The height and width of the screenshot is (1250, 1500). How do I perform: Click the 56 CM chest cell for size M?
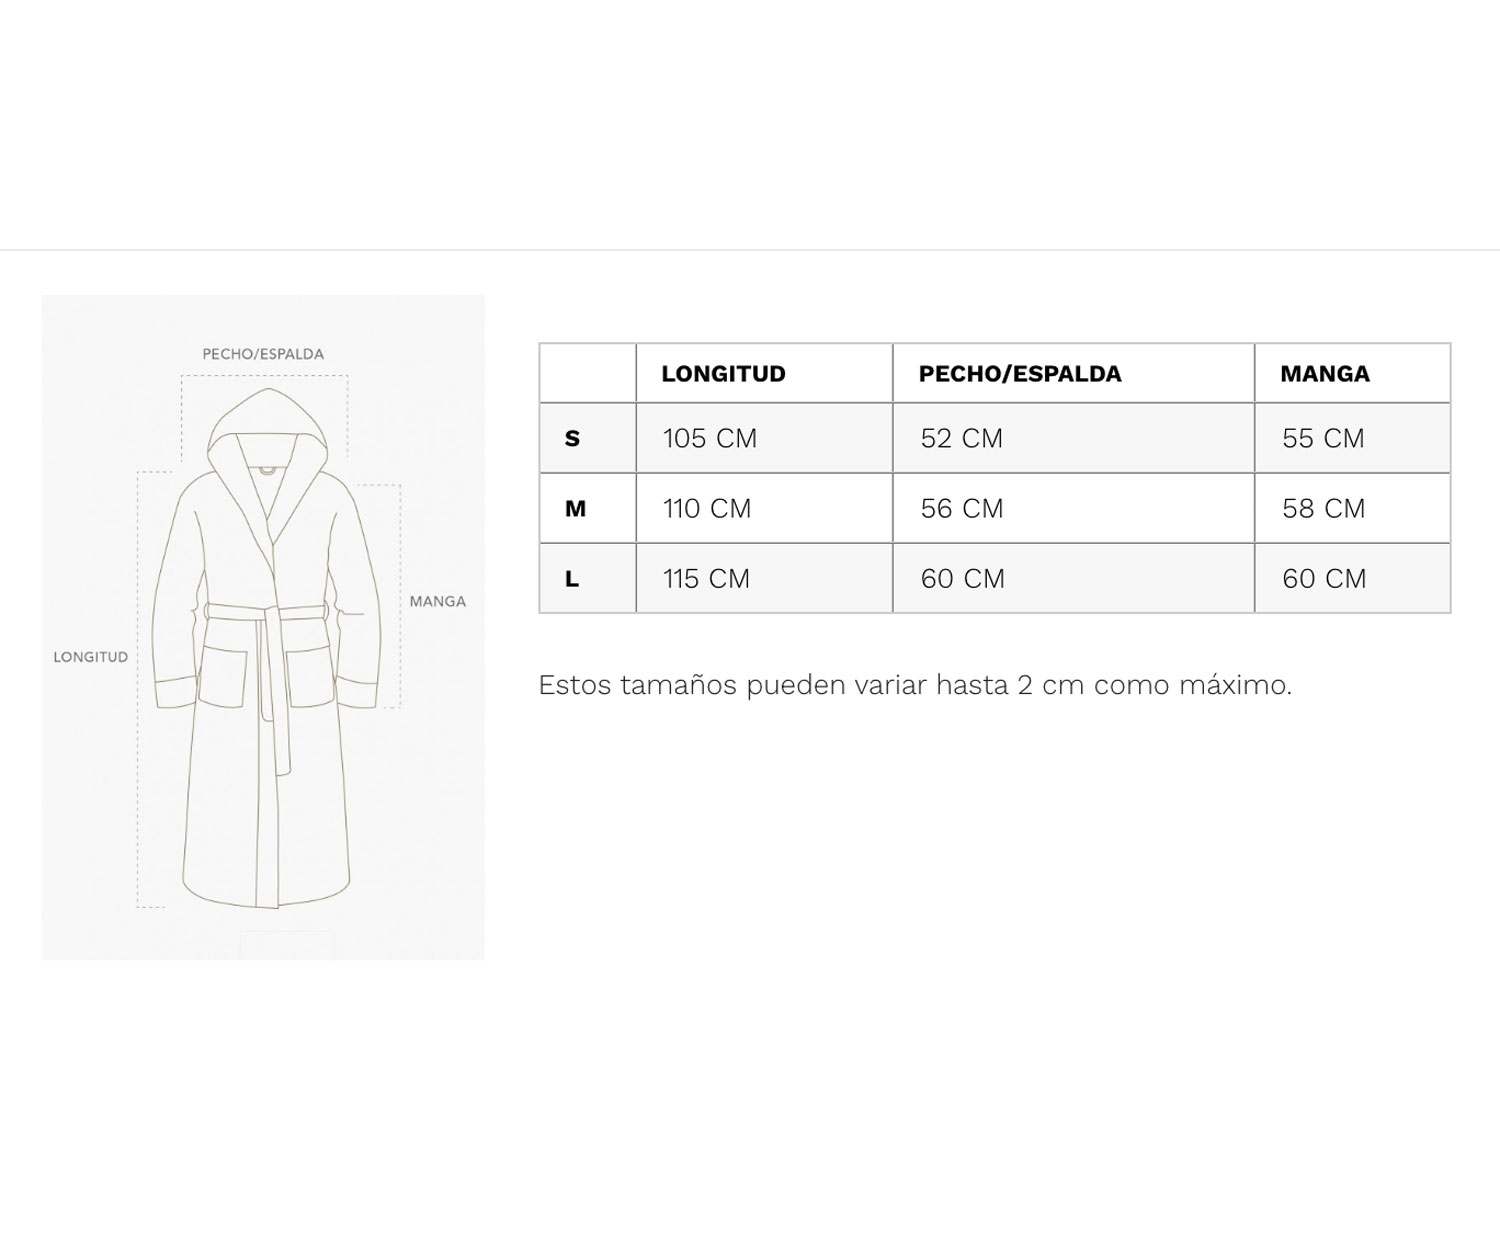point(962,508)
